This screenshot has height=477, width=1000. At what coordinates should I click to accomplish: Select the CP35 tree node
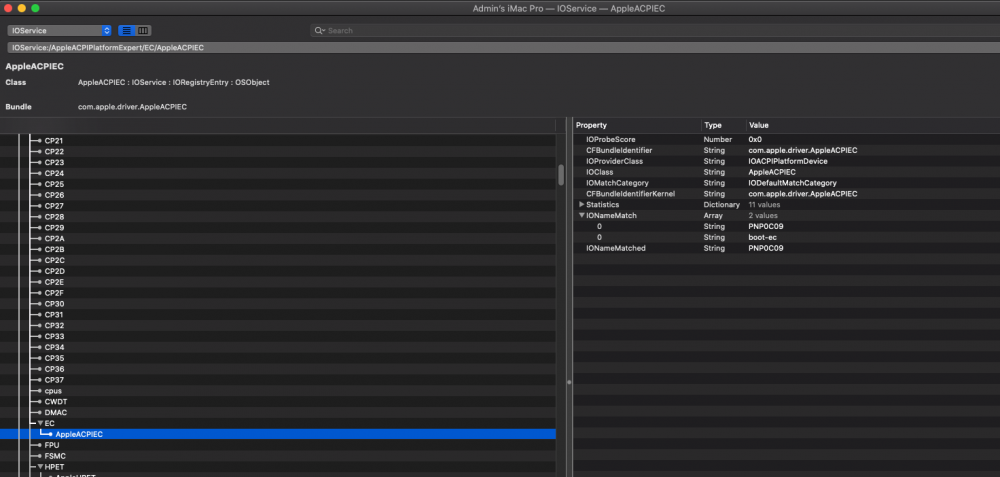point(54,358)
